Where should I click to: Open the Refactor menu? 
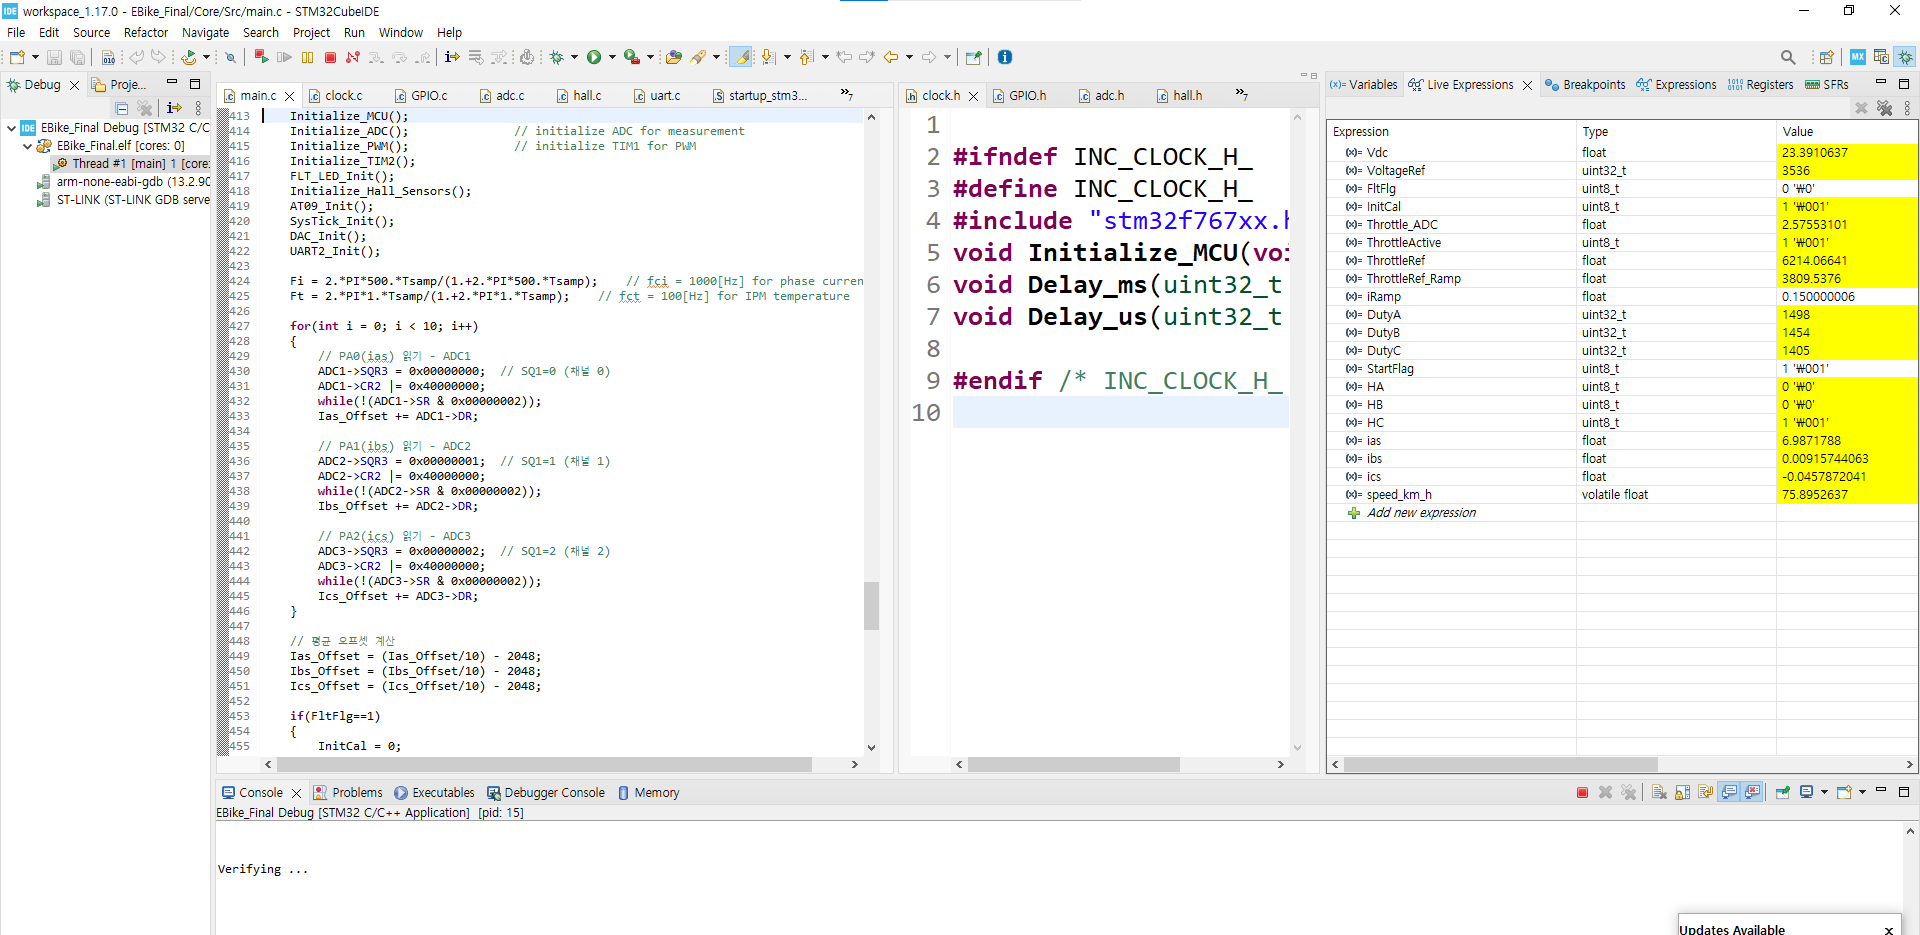(145, 33)
